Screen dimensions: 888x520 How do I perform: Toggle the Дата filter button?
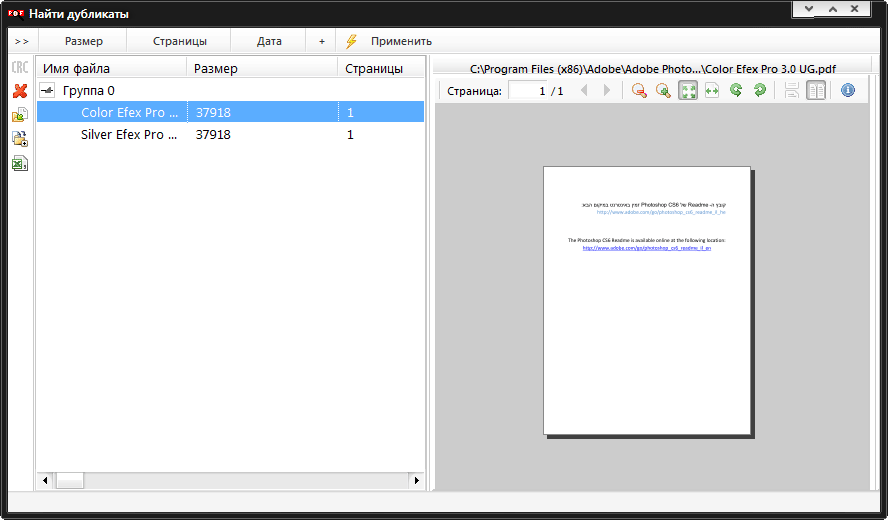pos(269,41)
